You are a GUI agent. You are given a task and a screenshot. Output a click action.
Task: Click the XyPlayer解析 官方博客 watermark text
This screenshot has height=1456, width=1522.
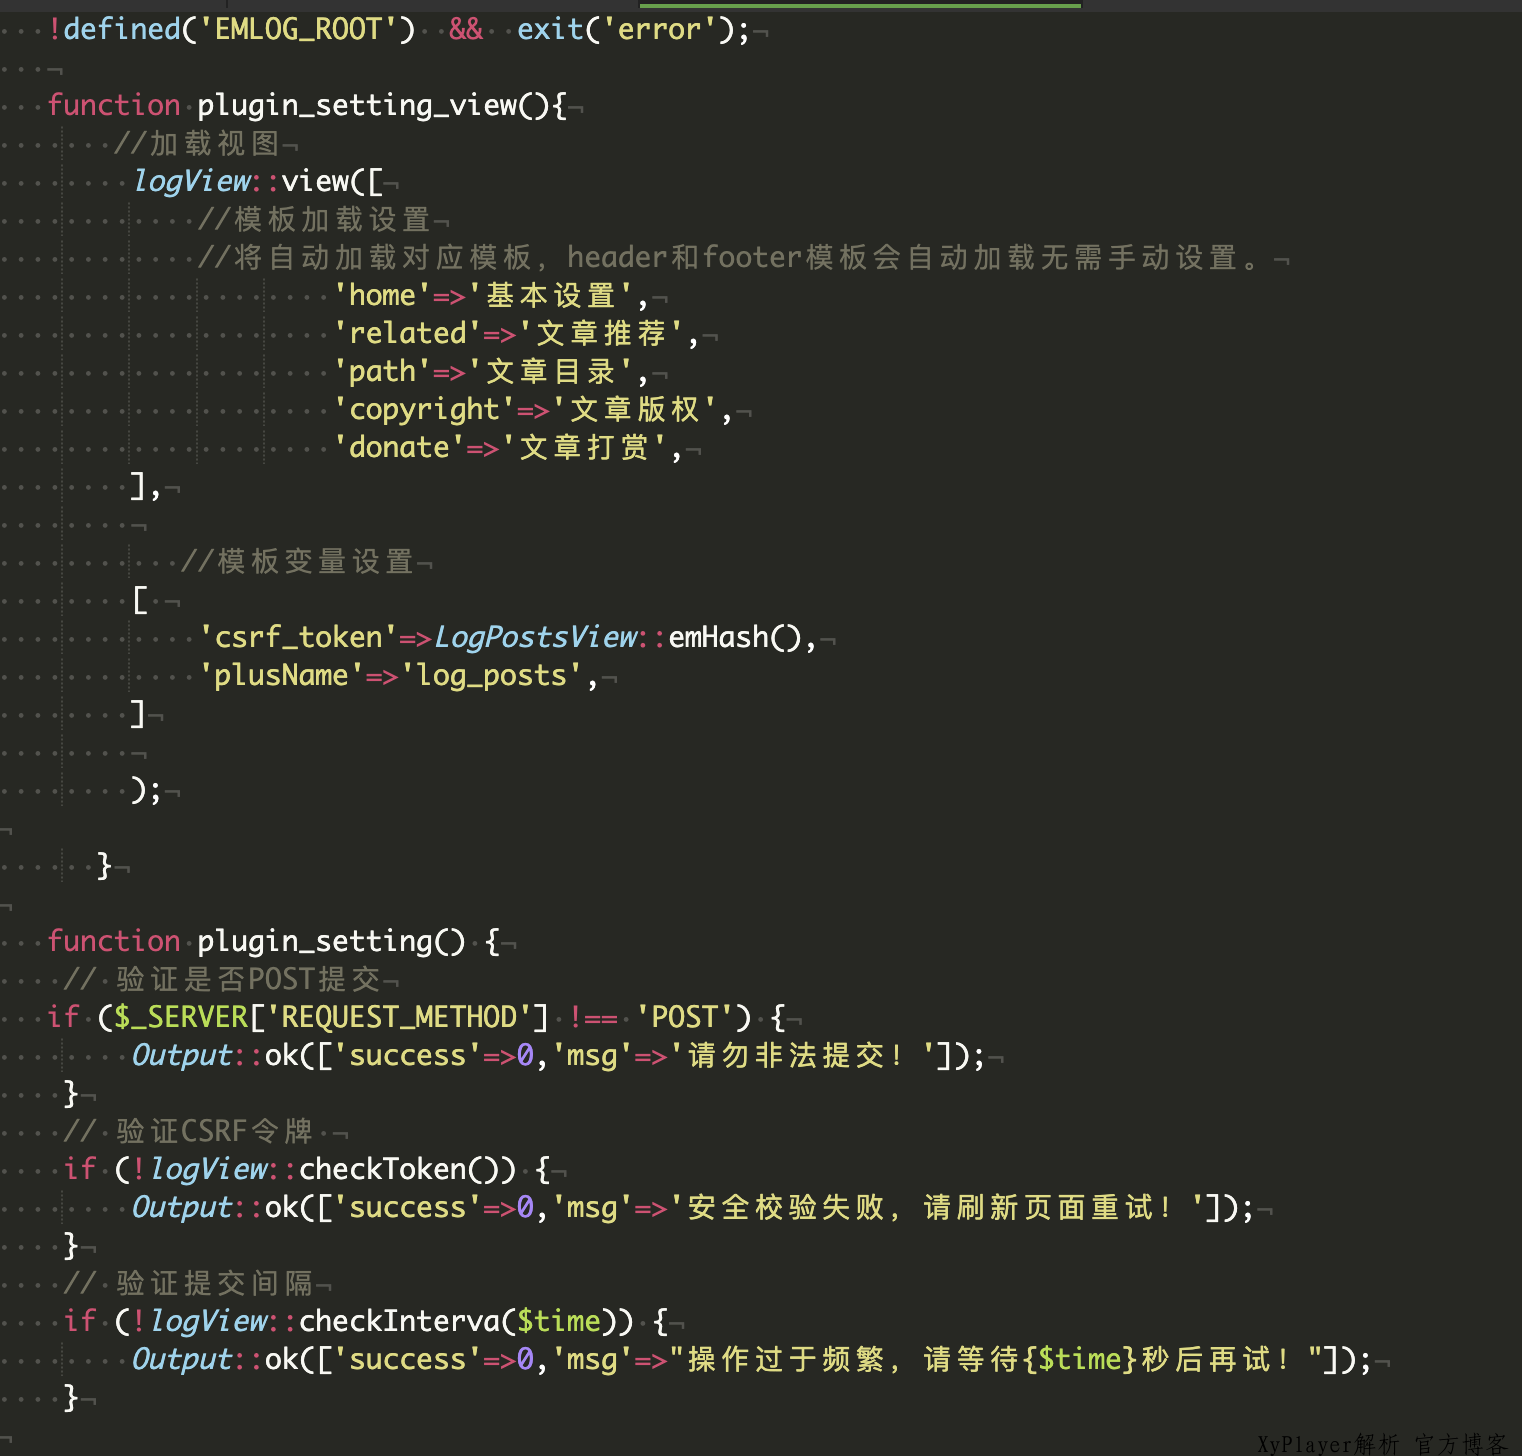point(1382,1443)
